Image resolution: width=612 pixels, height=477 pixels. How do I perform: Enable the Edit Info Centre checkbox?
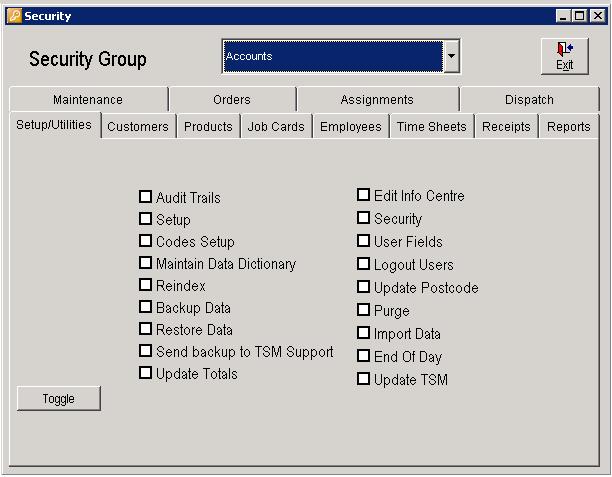point(364,195)
